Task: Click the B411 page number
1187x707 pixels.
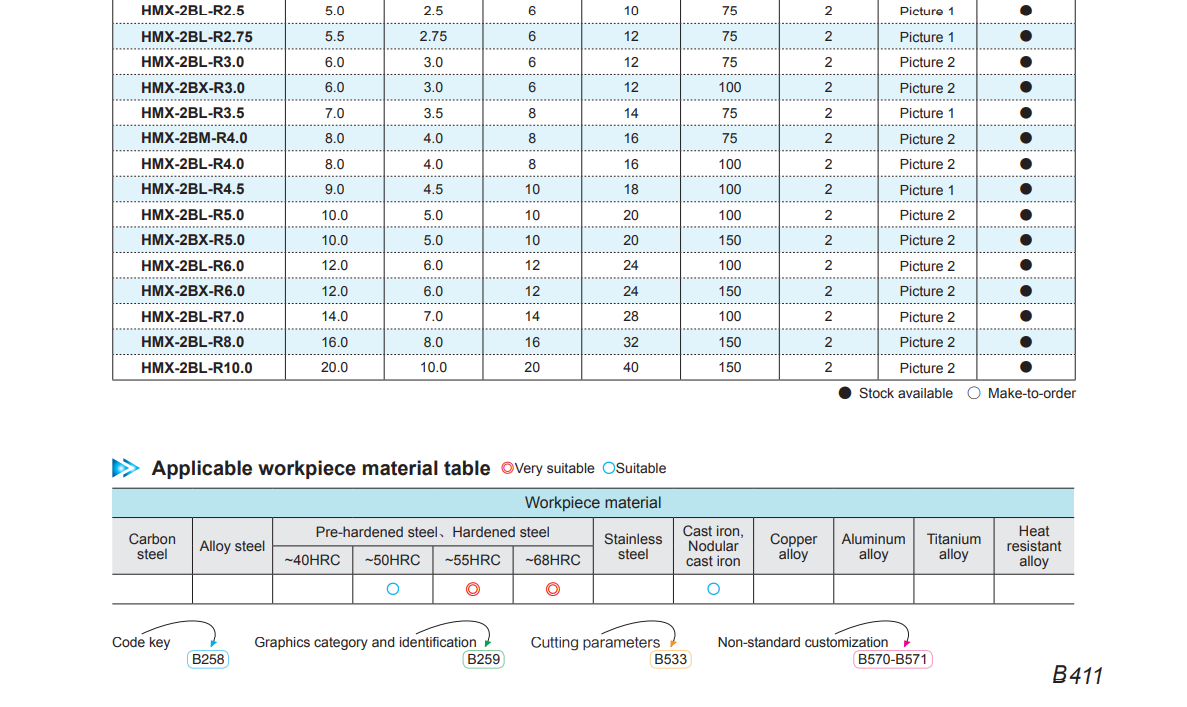Action: [1077, 675]
